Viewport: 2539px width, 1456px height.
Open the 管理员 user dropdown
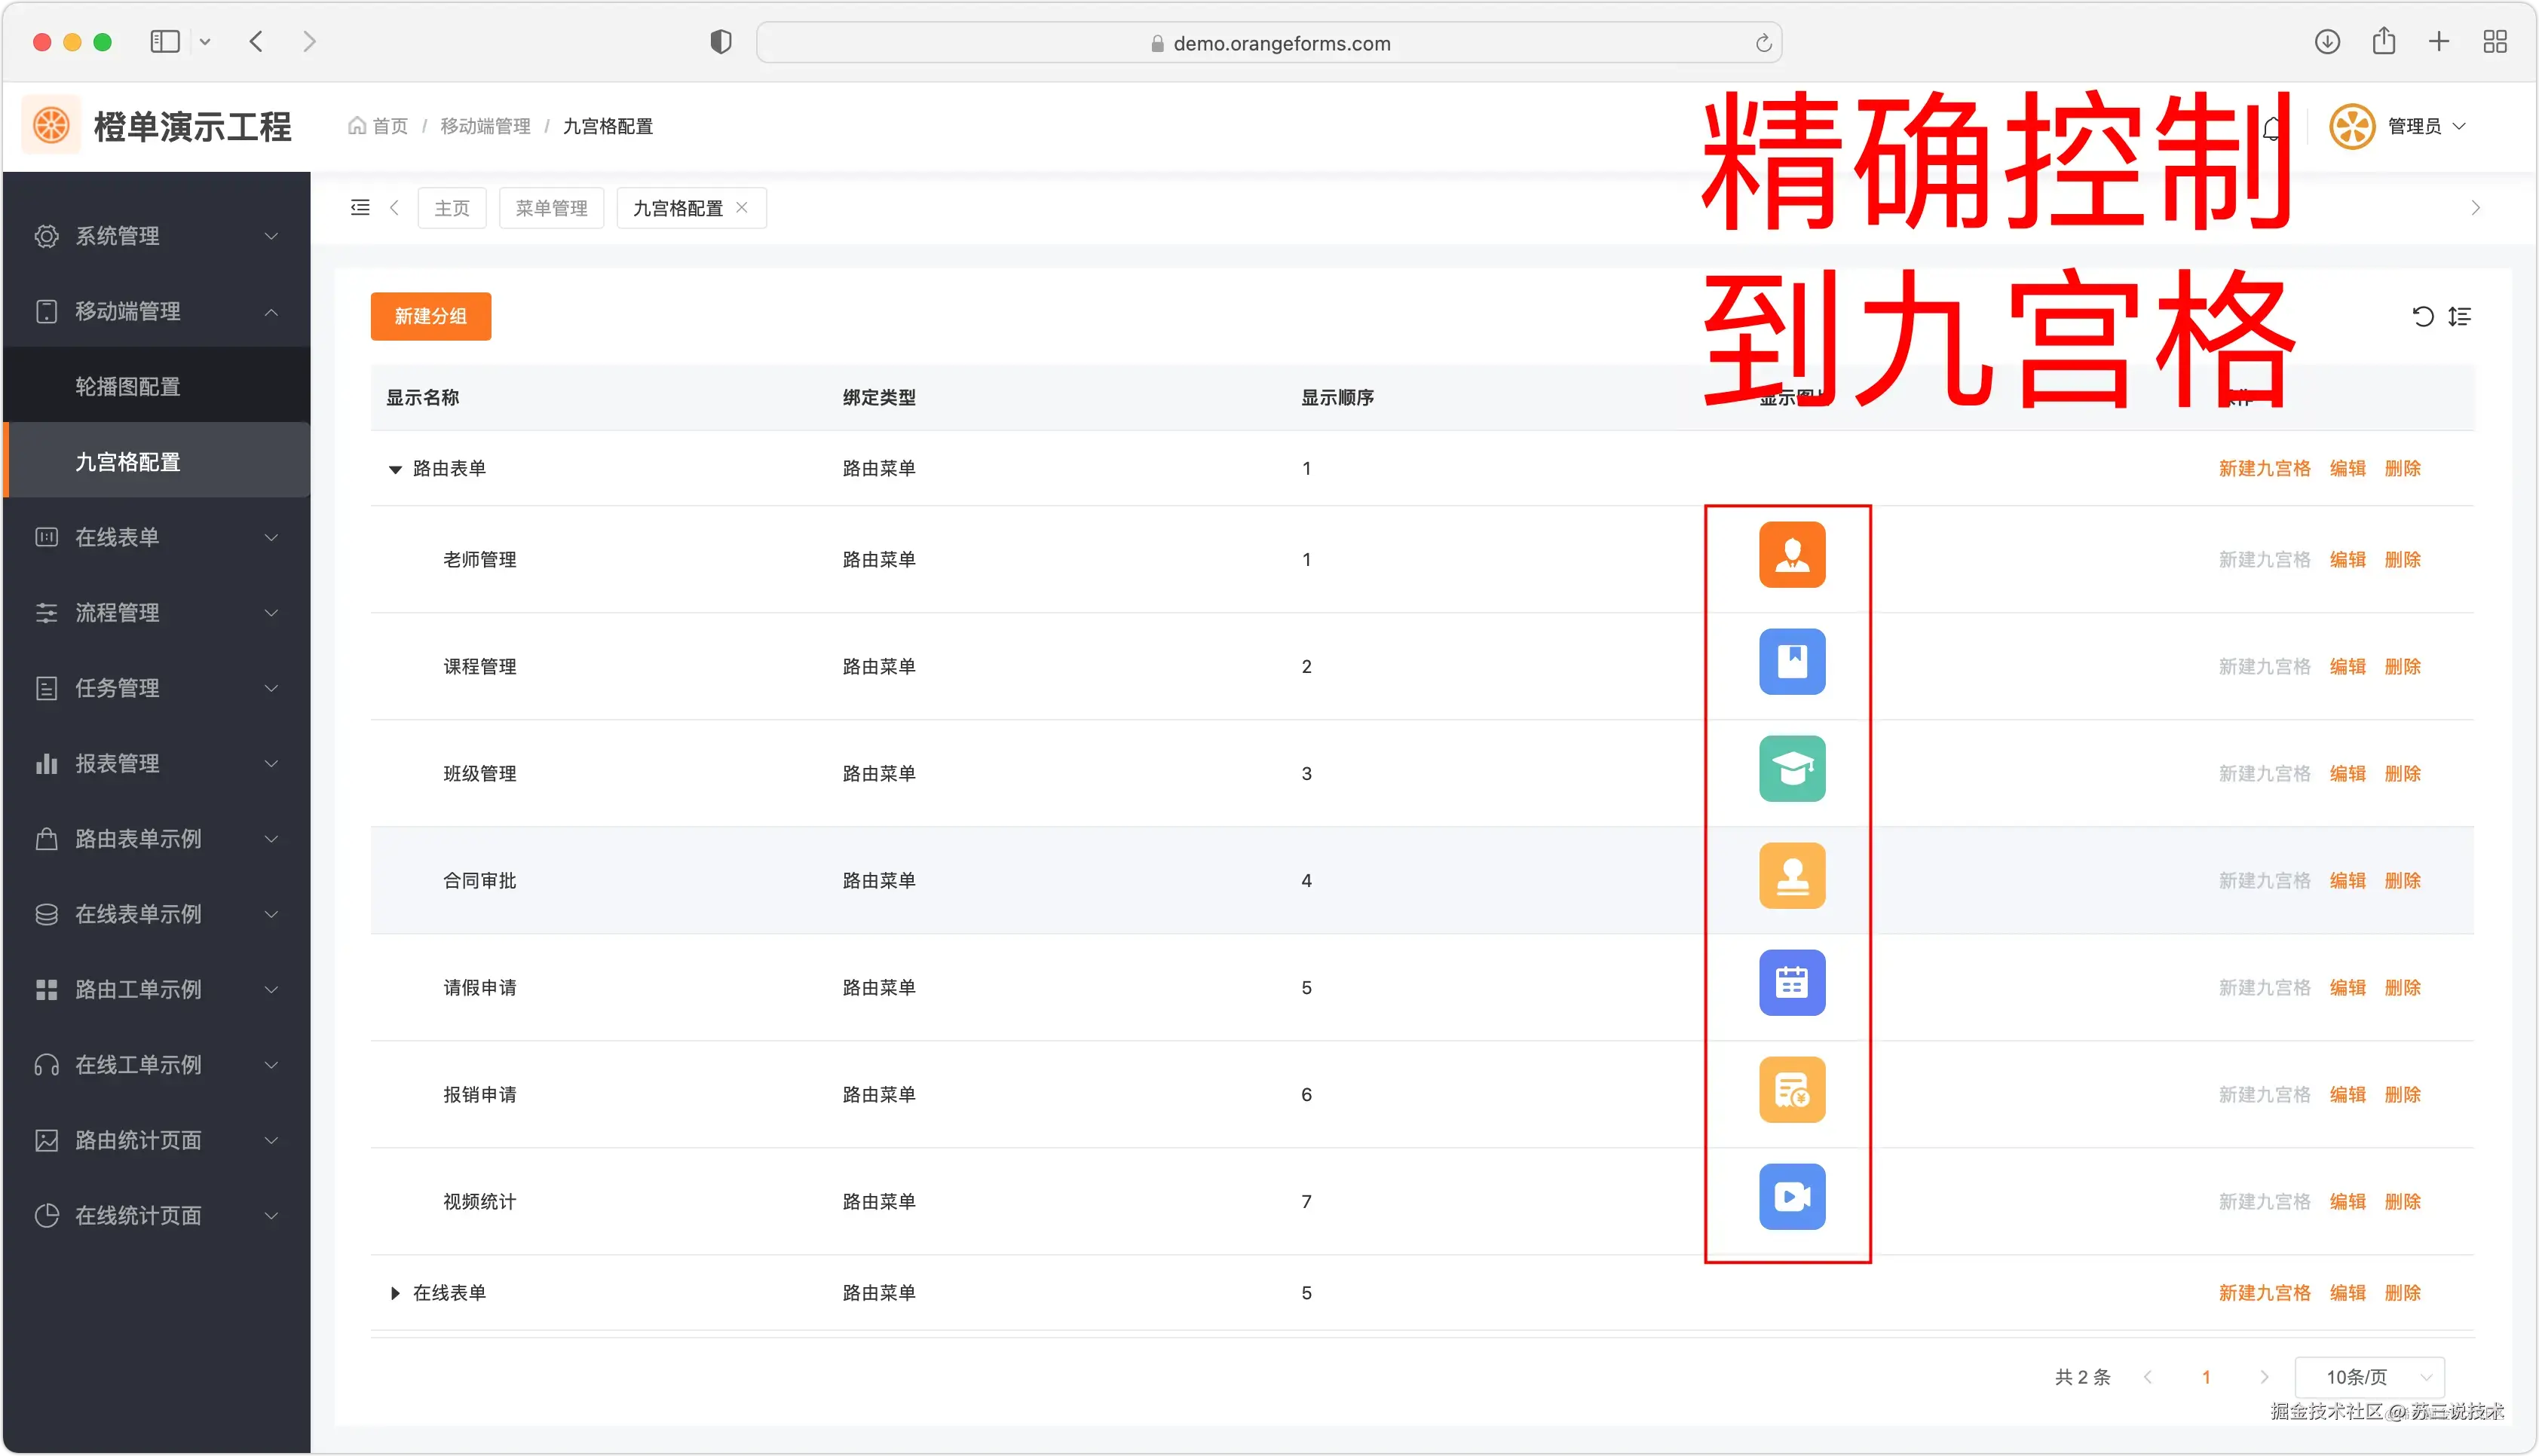pos(2414,126)
